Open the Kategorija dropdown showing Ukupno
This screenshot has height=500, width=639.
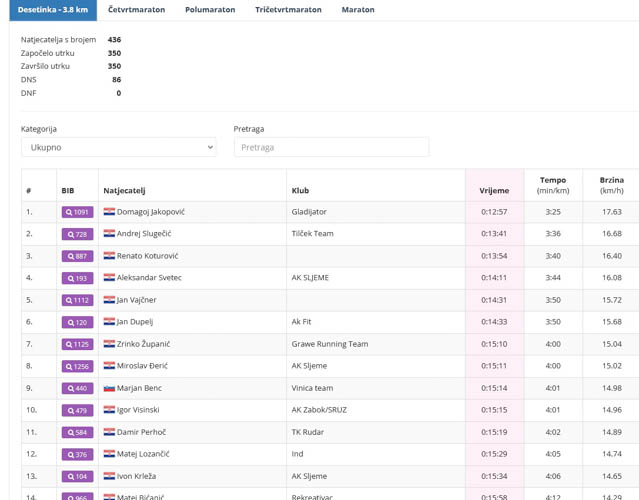tap(118, 147)
